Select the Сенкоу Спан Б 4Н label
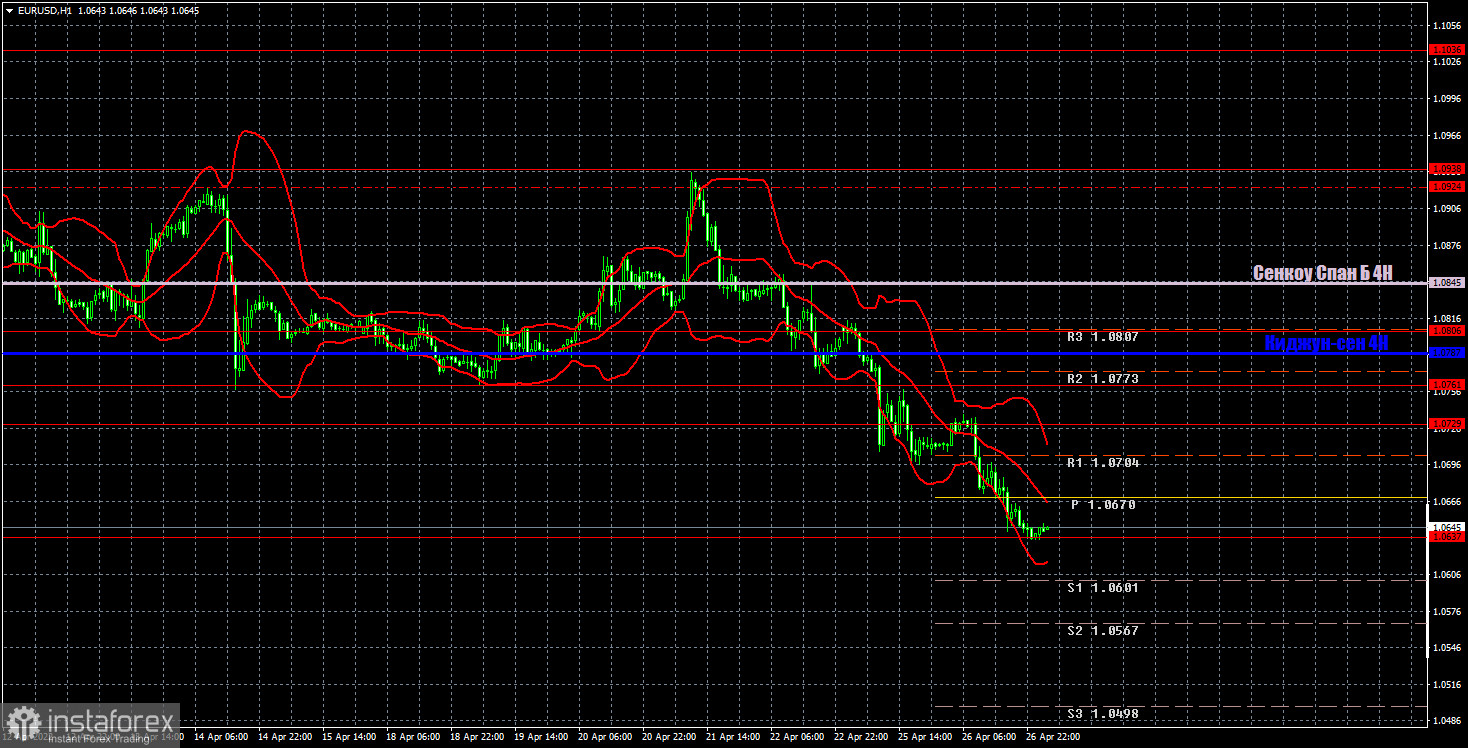Image resolution: width=1468 pixels, height=748 pixels. click(x=1322, y=273)
